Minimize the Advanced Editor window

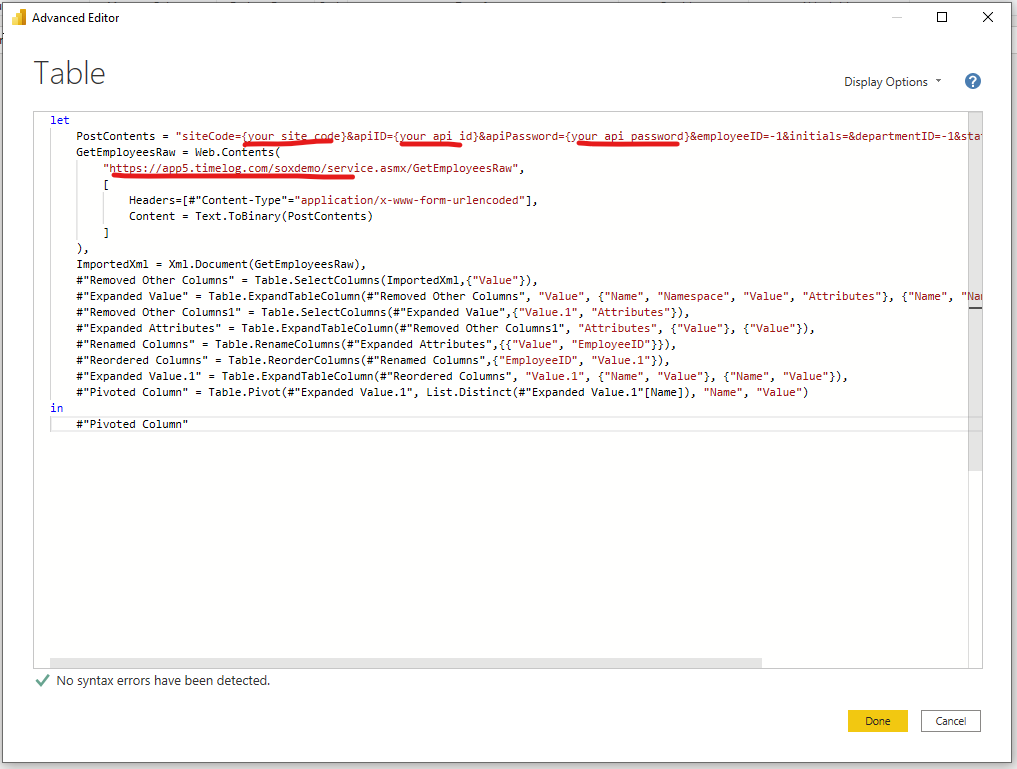click(894, 18)
